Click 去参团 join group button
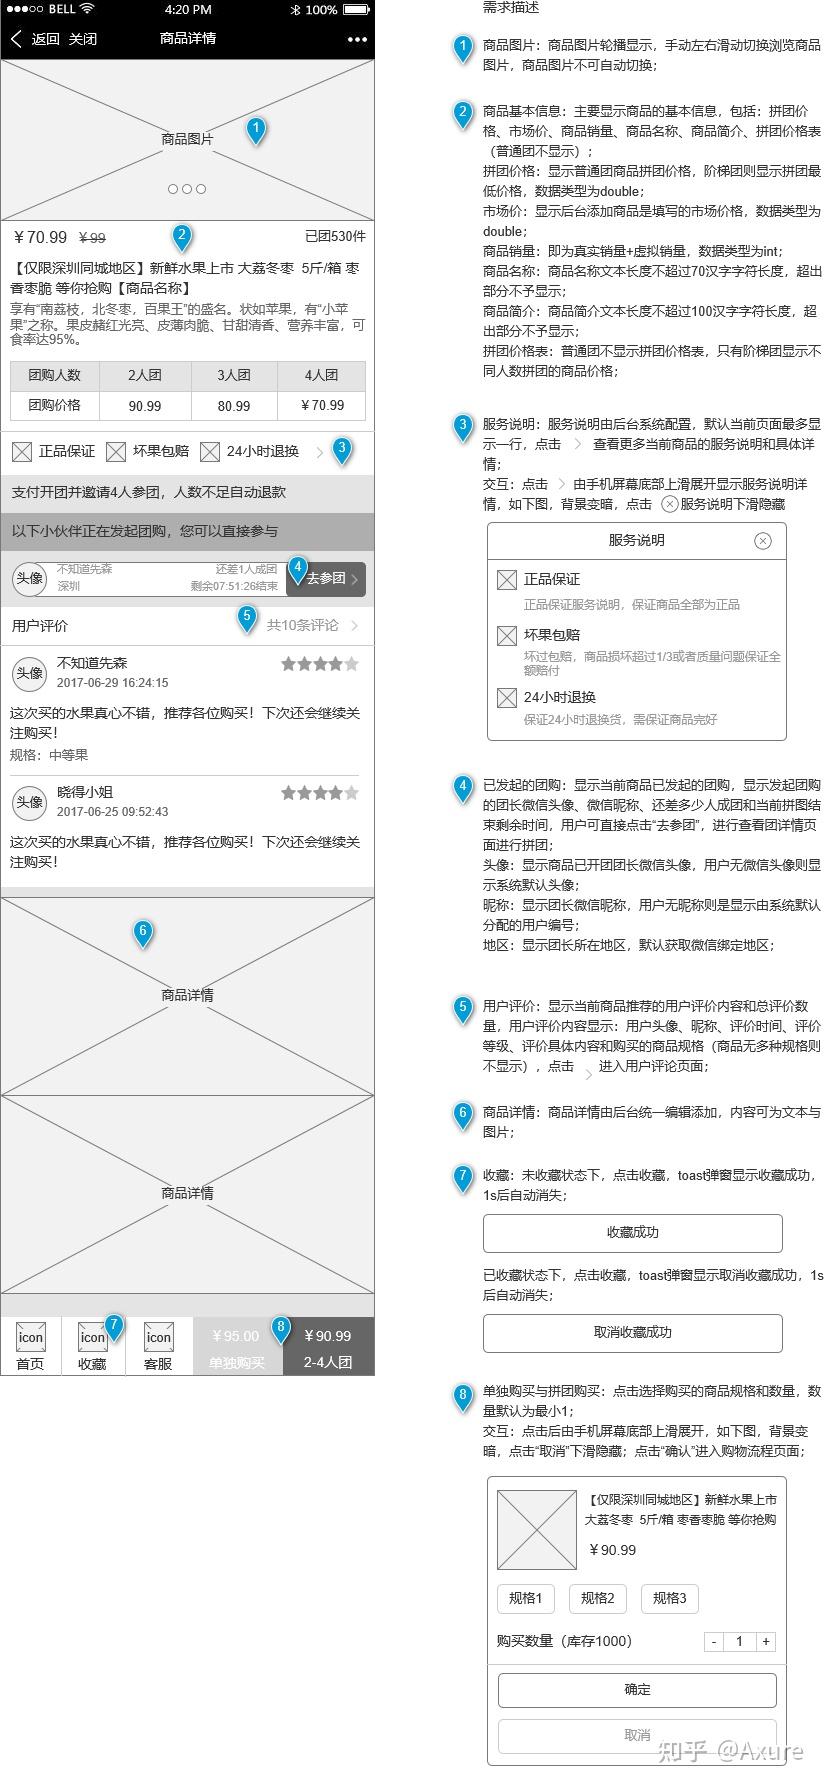 coord(327,579)
